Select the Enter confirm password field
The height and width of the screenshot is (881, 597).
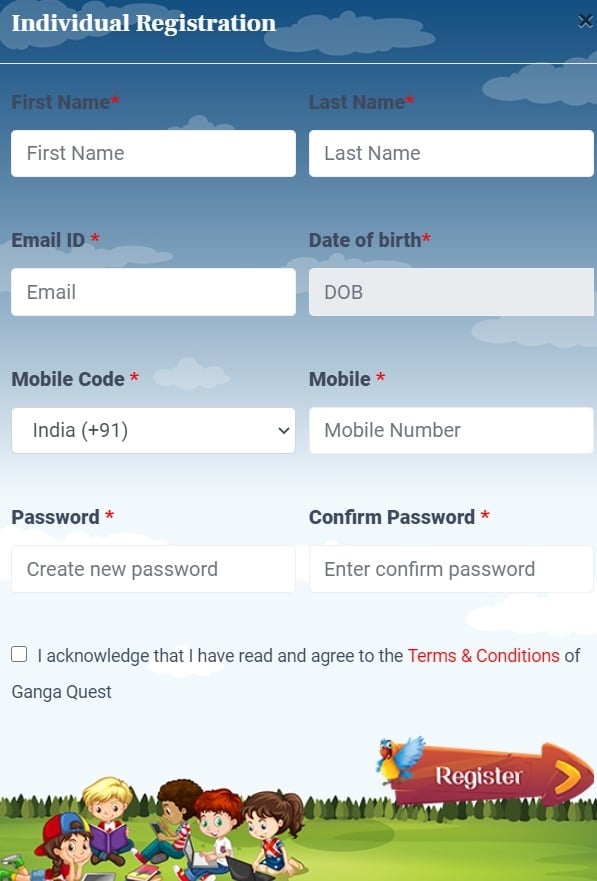tap(451, 569)
